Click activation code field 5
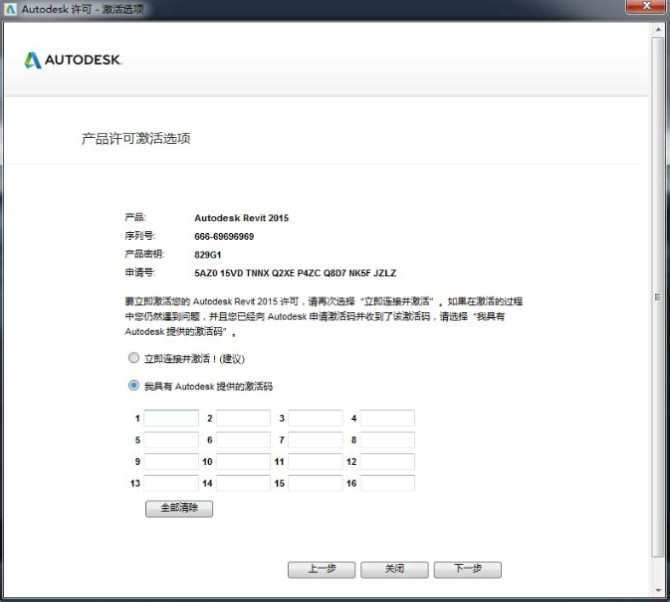670x602 pixels. [x=171, y=440]
